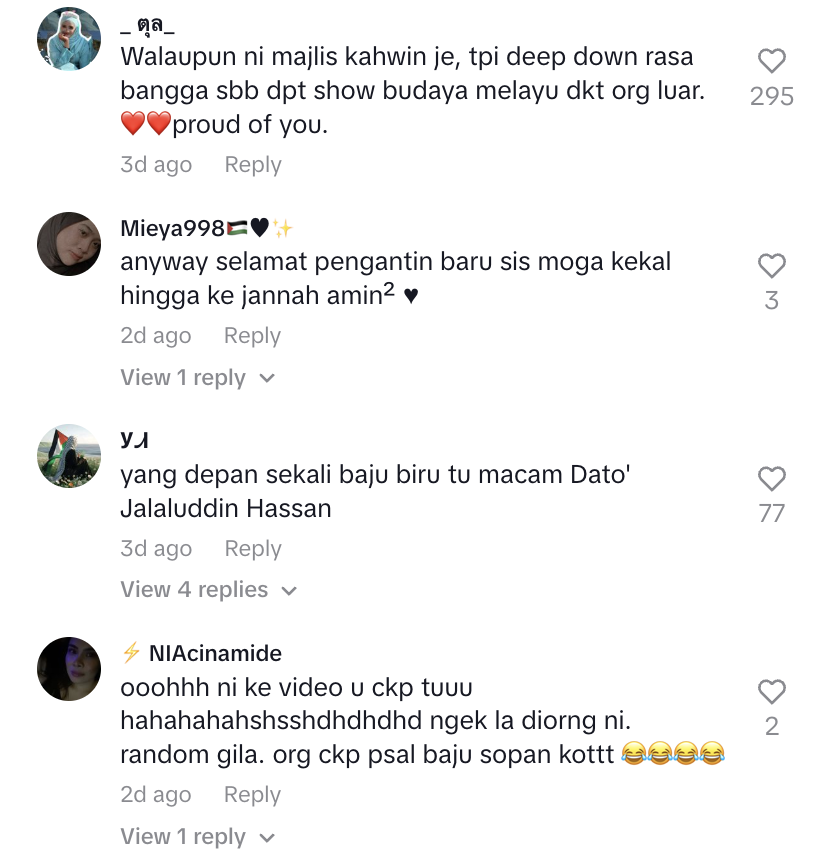The height and width of the screenshot is (852, 836).
Task: Open NIAcinamide's profile avatar
Action: (x=69, y=669)
